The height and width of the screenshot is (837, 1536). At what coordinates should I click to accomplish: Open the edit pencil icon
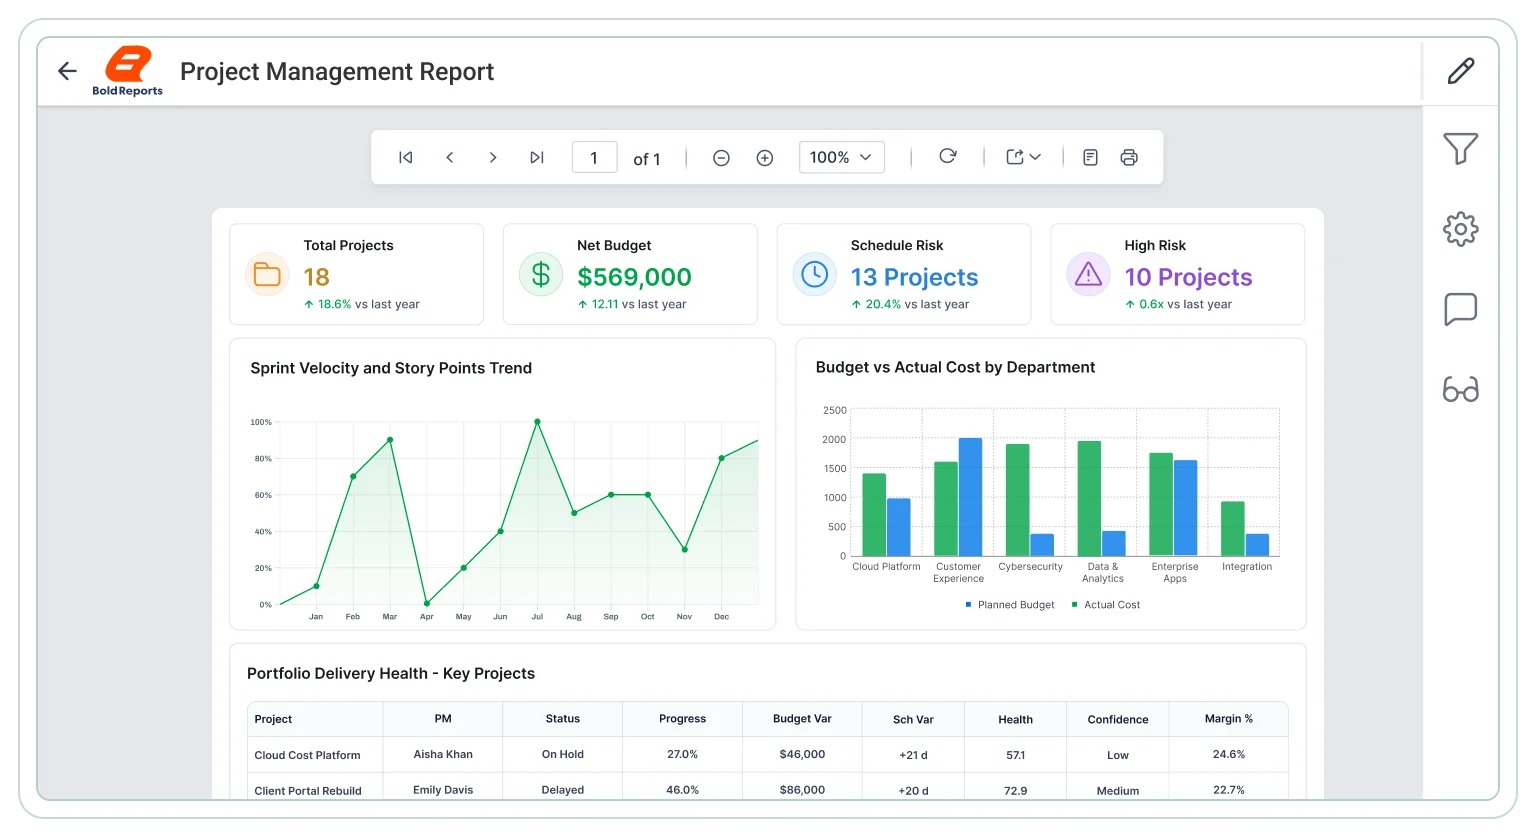1461,71
